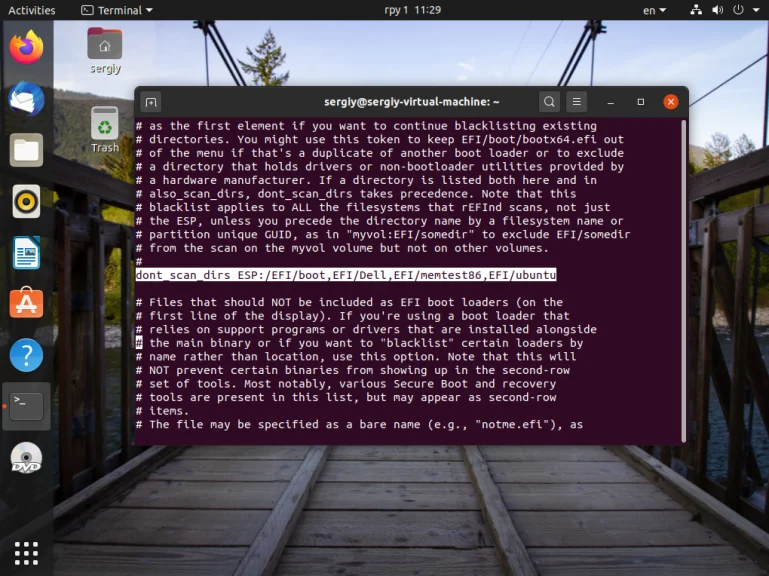
Task: Click text 'EFI/boot/bootx64.efi'
Action: pos(529,139)
